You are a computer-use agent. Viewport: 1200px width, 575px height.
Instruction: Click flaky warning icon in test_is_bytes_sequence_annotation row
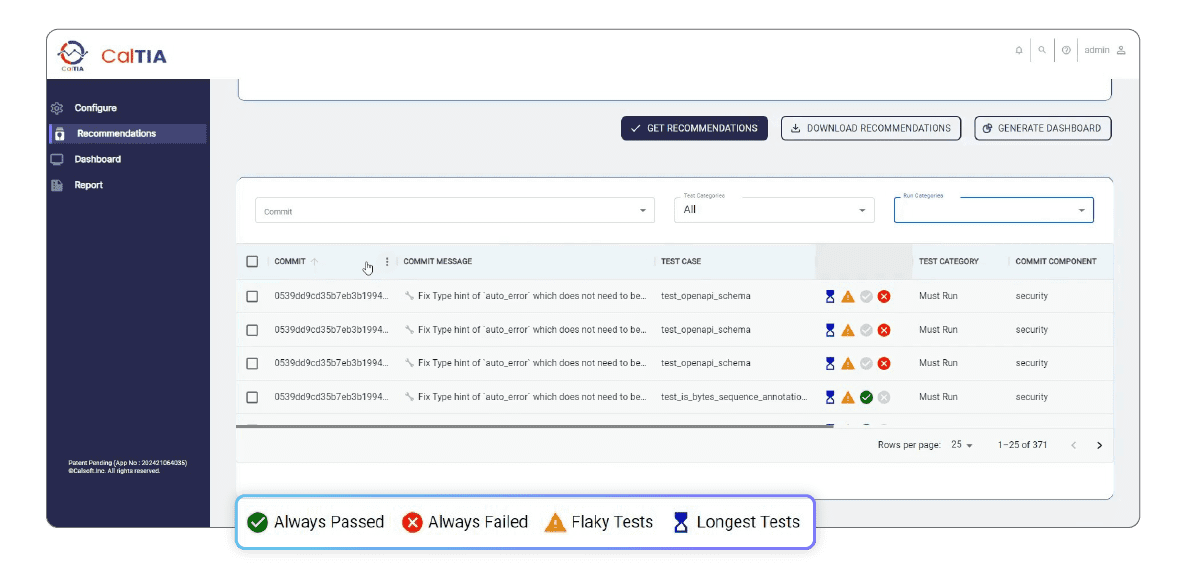[848, 397]
